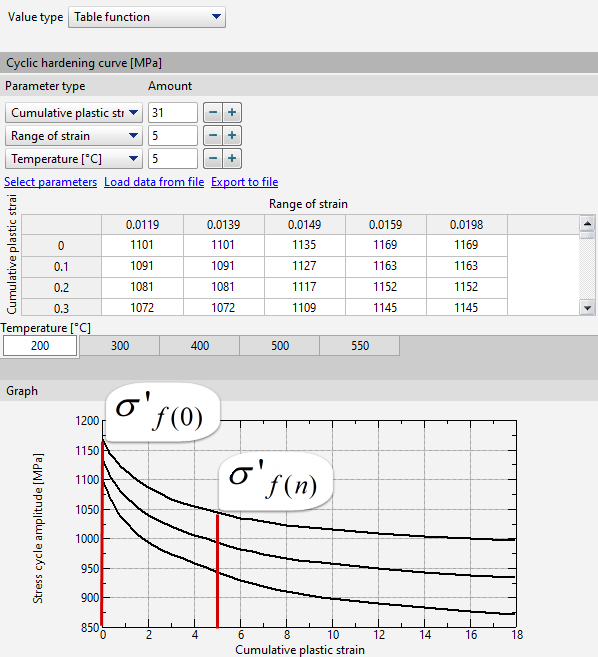
Task: Increase Temperature amount with plus button
Action: coord(232,159)
